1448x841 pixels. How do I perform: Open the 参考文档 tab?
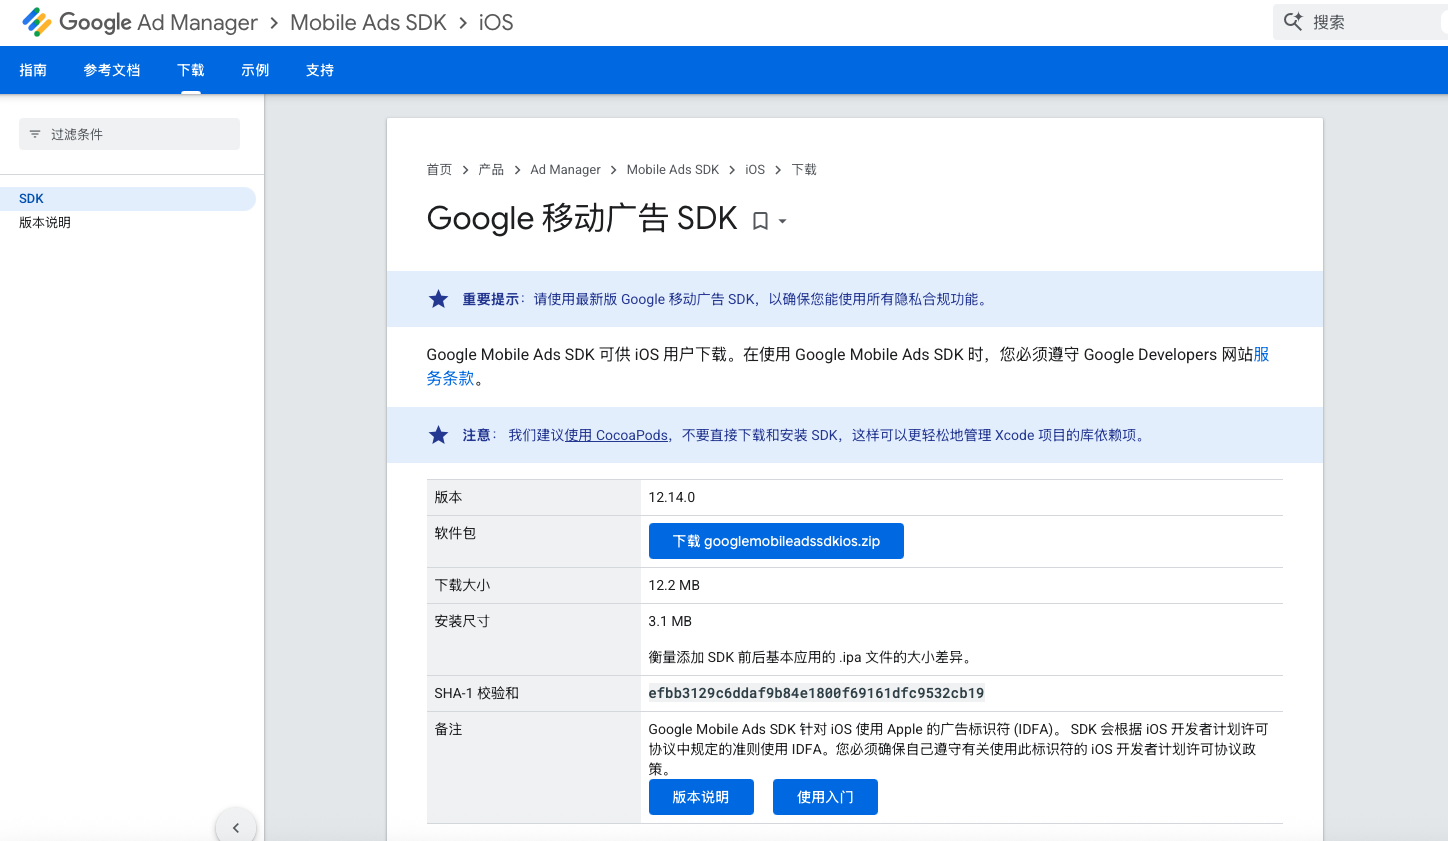tap(112, 70)
